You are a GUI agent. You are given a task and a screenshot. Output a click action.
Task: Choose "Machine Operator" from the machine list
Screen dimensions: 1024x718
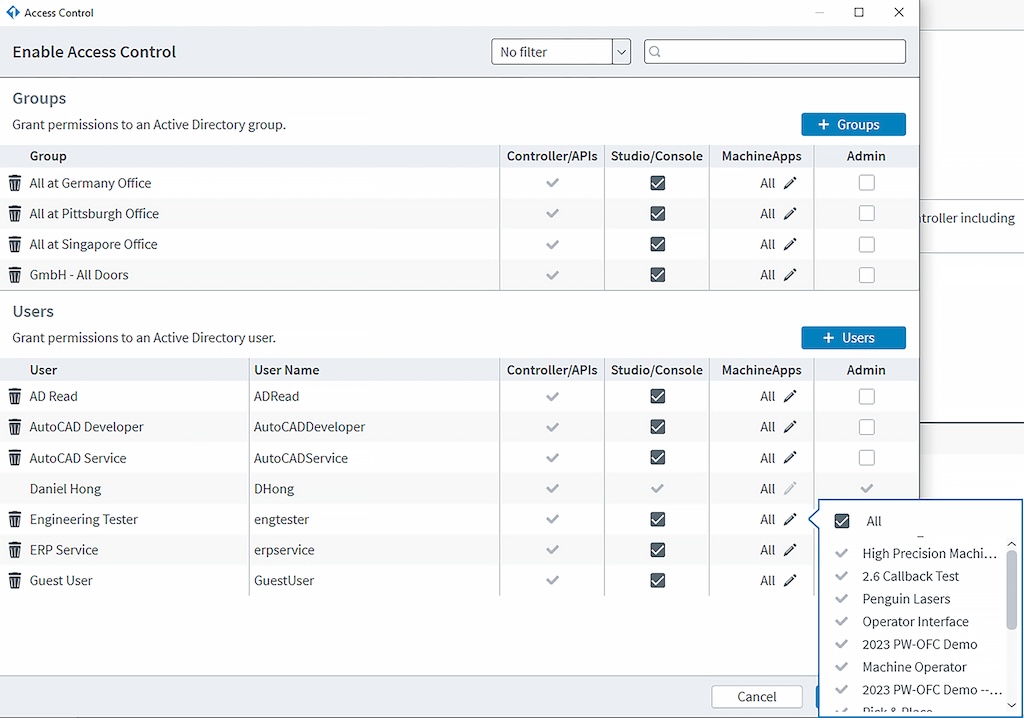(916, 667)
